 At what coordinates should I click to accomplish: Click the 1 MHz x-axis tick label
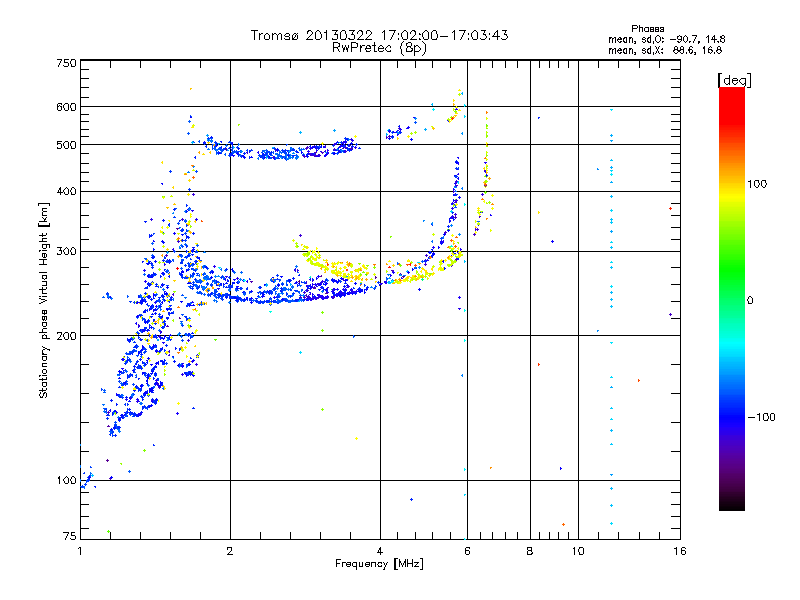(x=80, y=551)
